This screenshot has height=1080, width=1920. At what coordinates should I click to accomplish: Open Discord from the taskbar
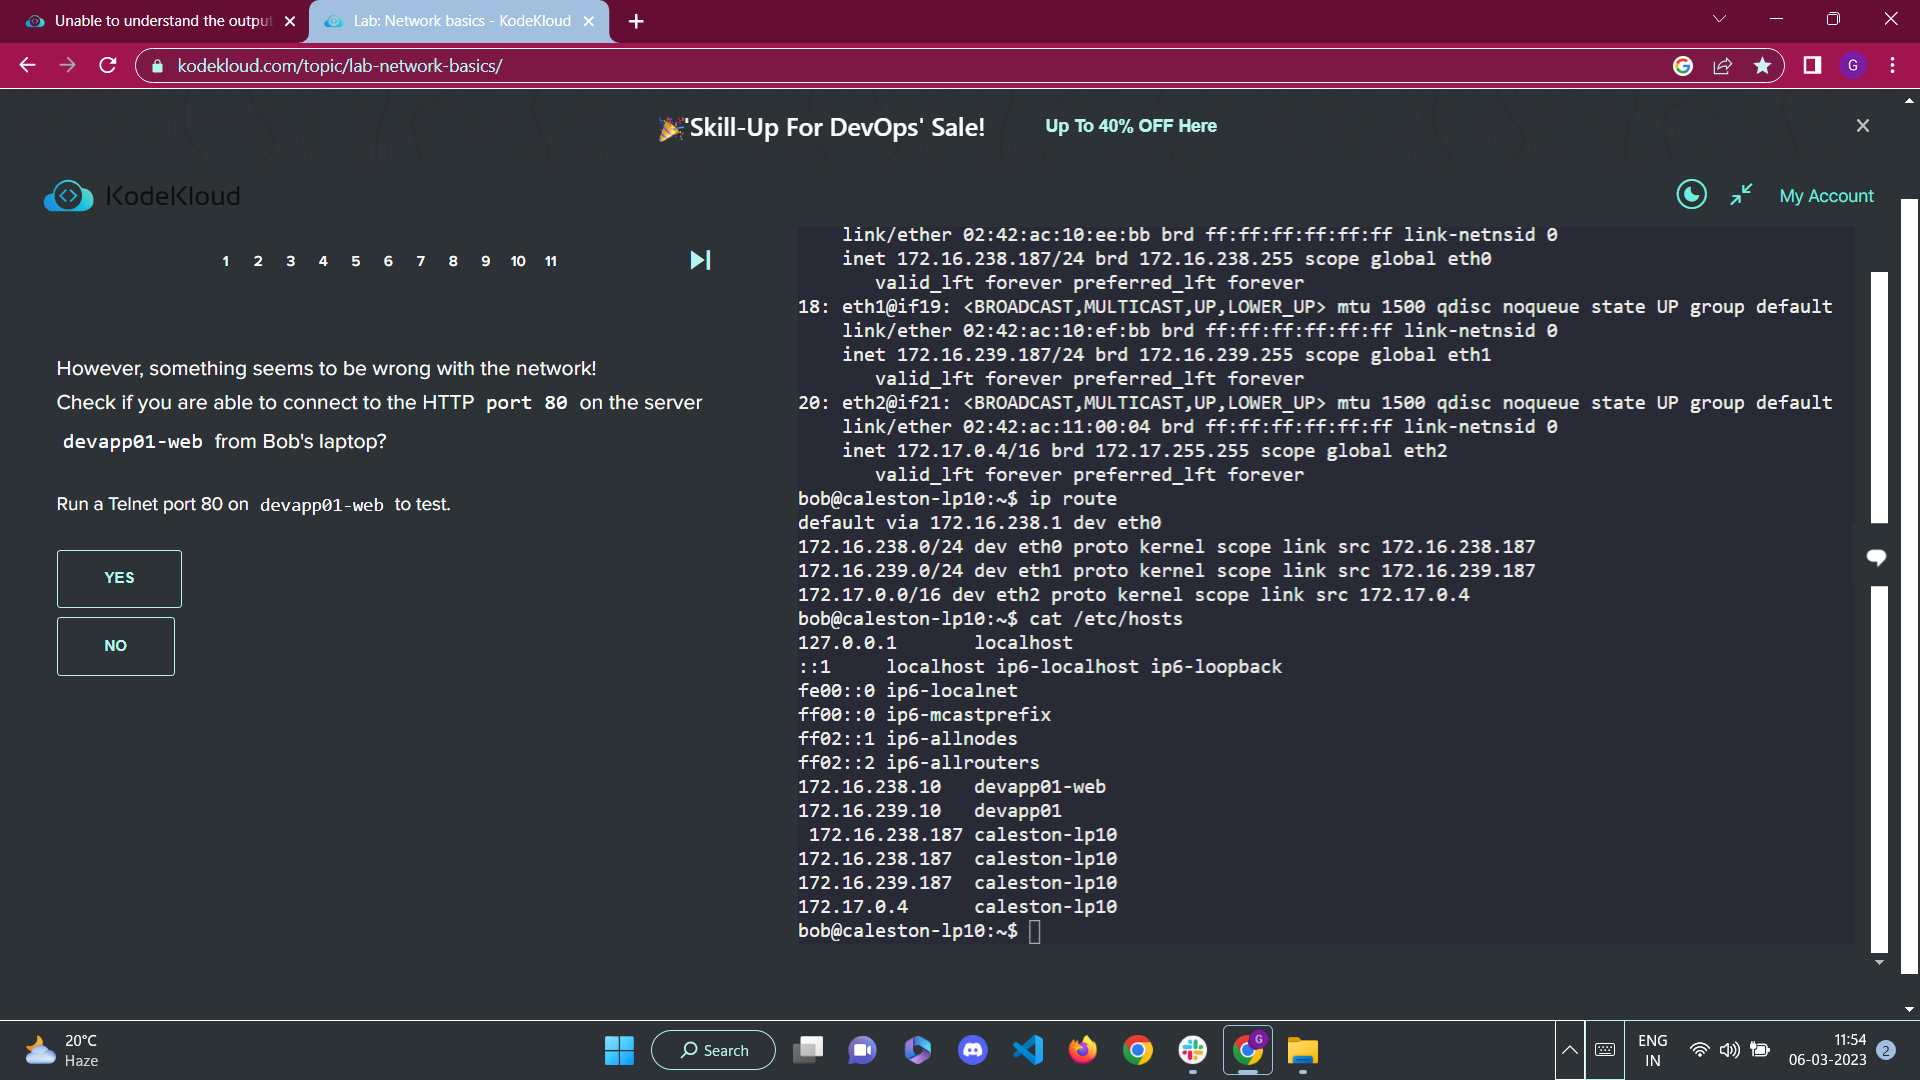click(972, 1050)
